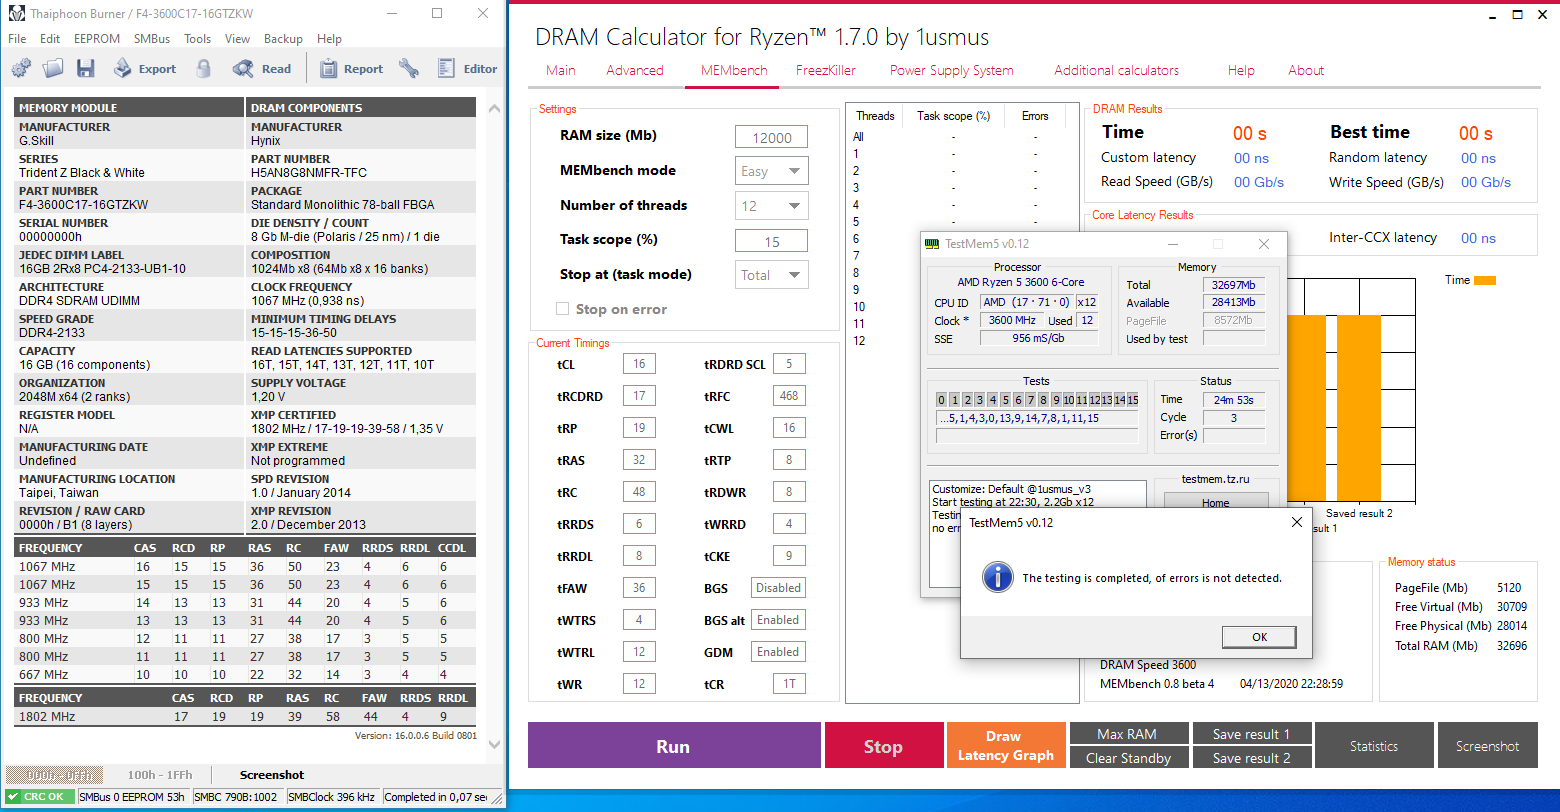The width and height of the screenshot is (1560, 812).
Task: Select the MEMbench tab
Action: point(734,70)
